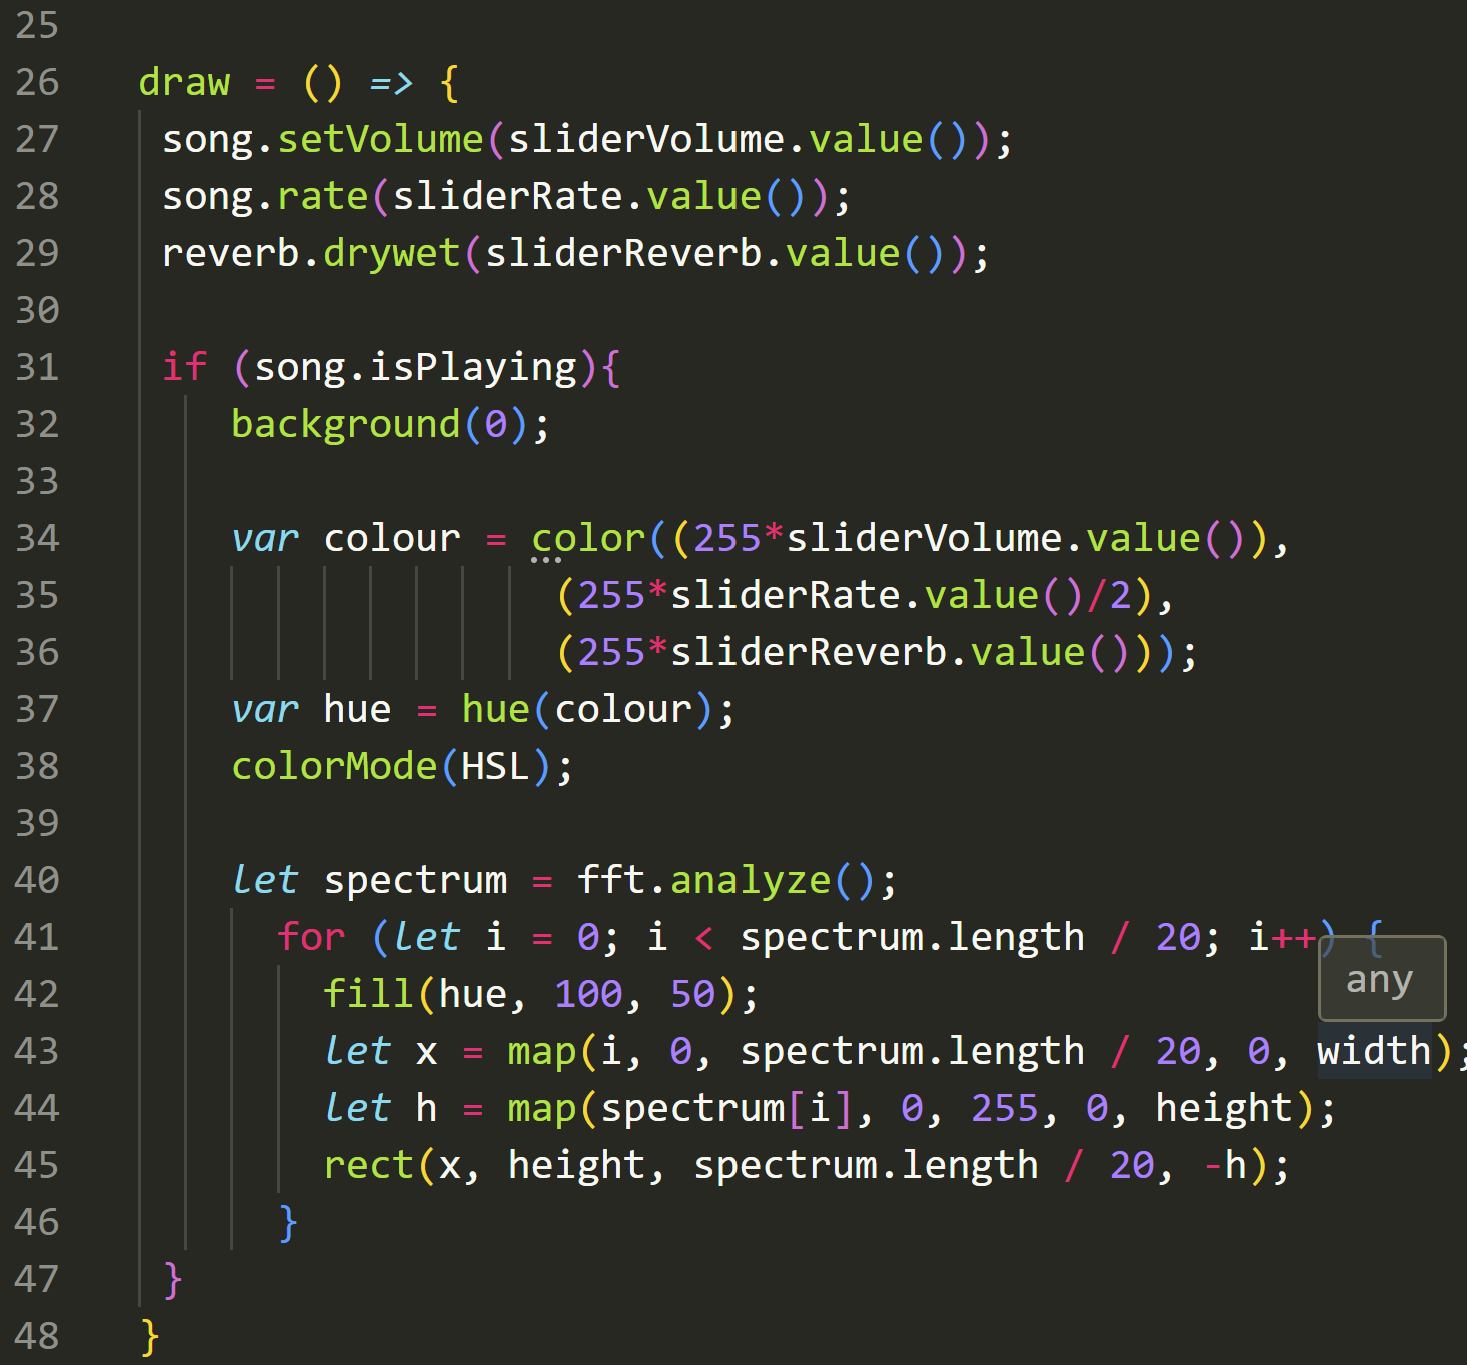Click the for keyword on line 41
Screen dimensions: 1467x1365
[x=311, y=937]
